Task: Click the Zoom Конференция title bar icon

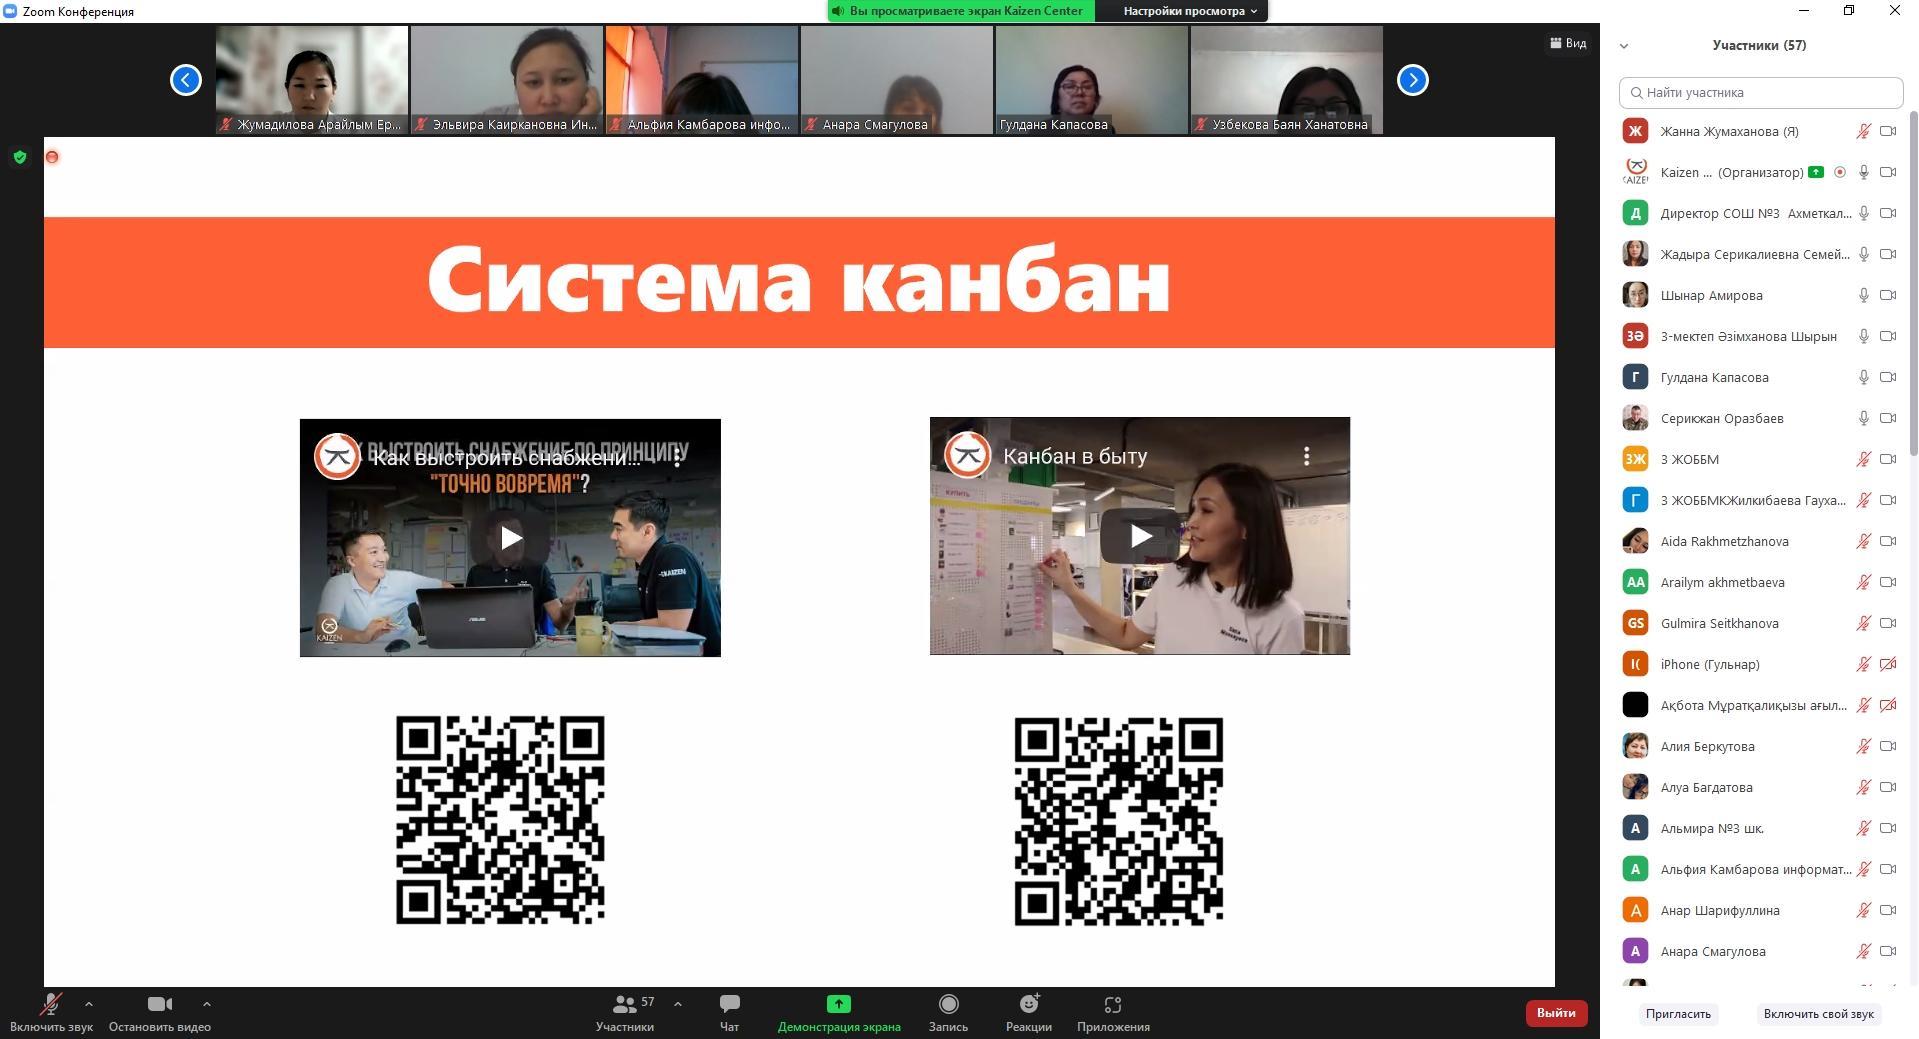Action: (10, 11)
